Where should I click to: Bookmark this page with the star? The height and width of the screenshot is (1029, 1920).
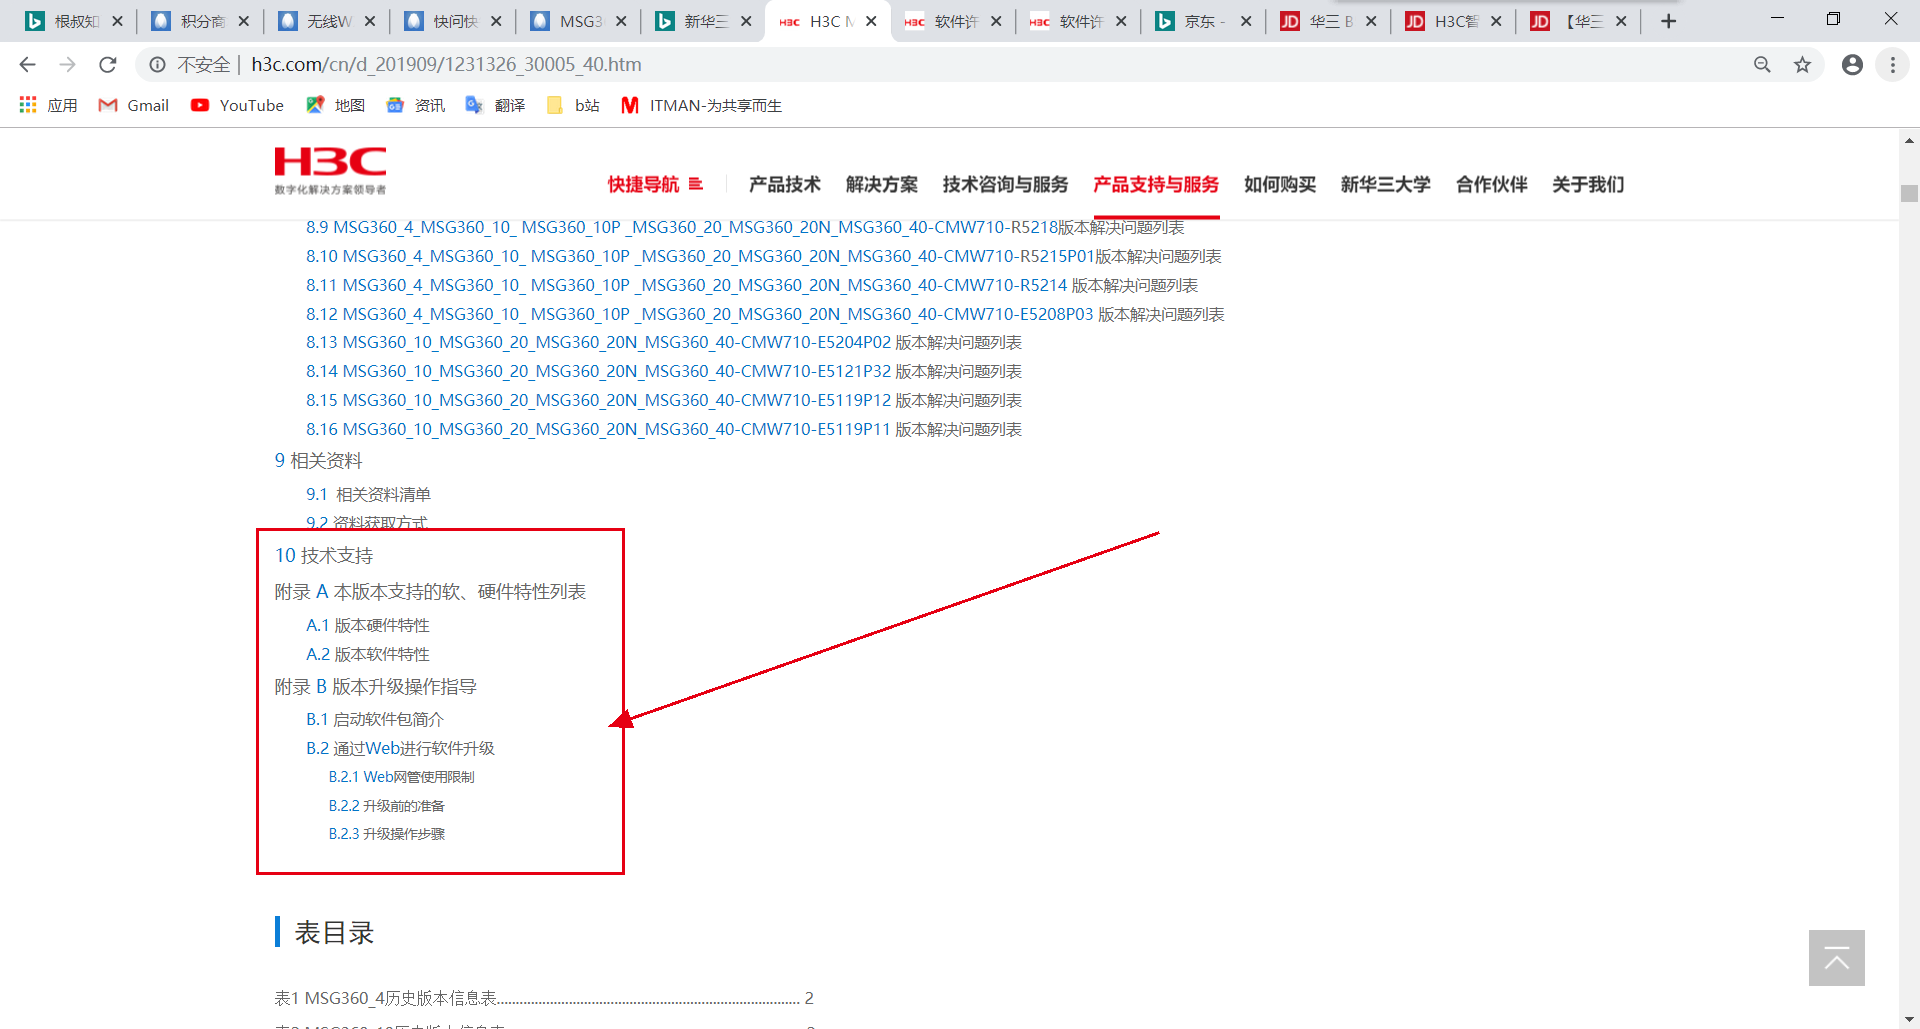pyautogui.click(x=1802, y=65)
